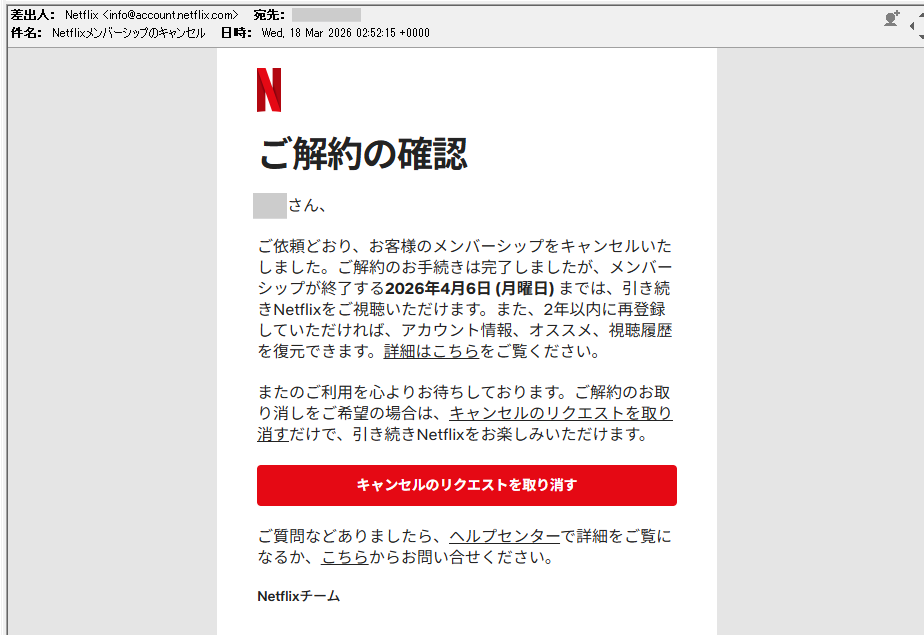The height and width of the screenshot is (635, 924).
Task: Click sender address info@account.netflix.com
Action: [x=170, y=15]
